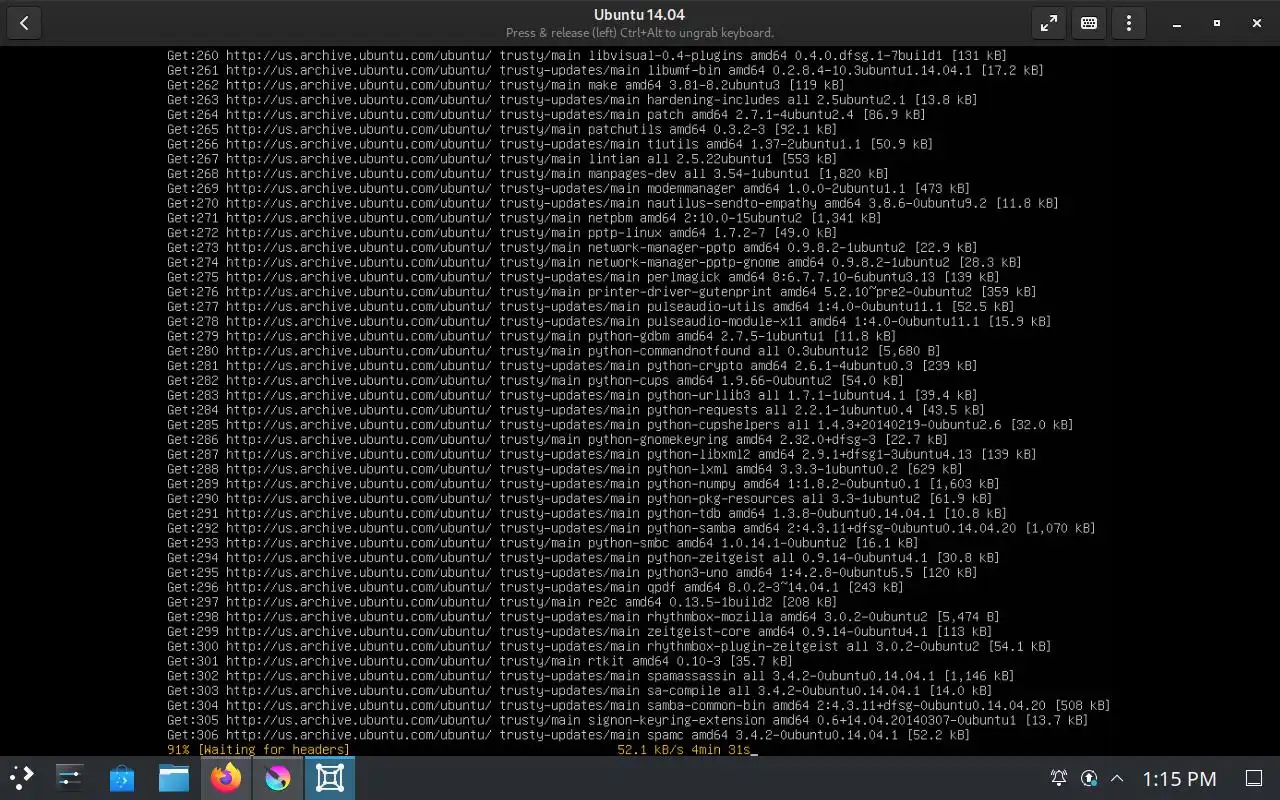Click the Get:264 patch amd64 line
Viewport: 1280px width, 800px height.
pos(546,115)
